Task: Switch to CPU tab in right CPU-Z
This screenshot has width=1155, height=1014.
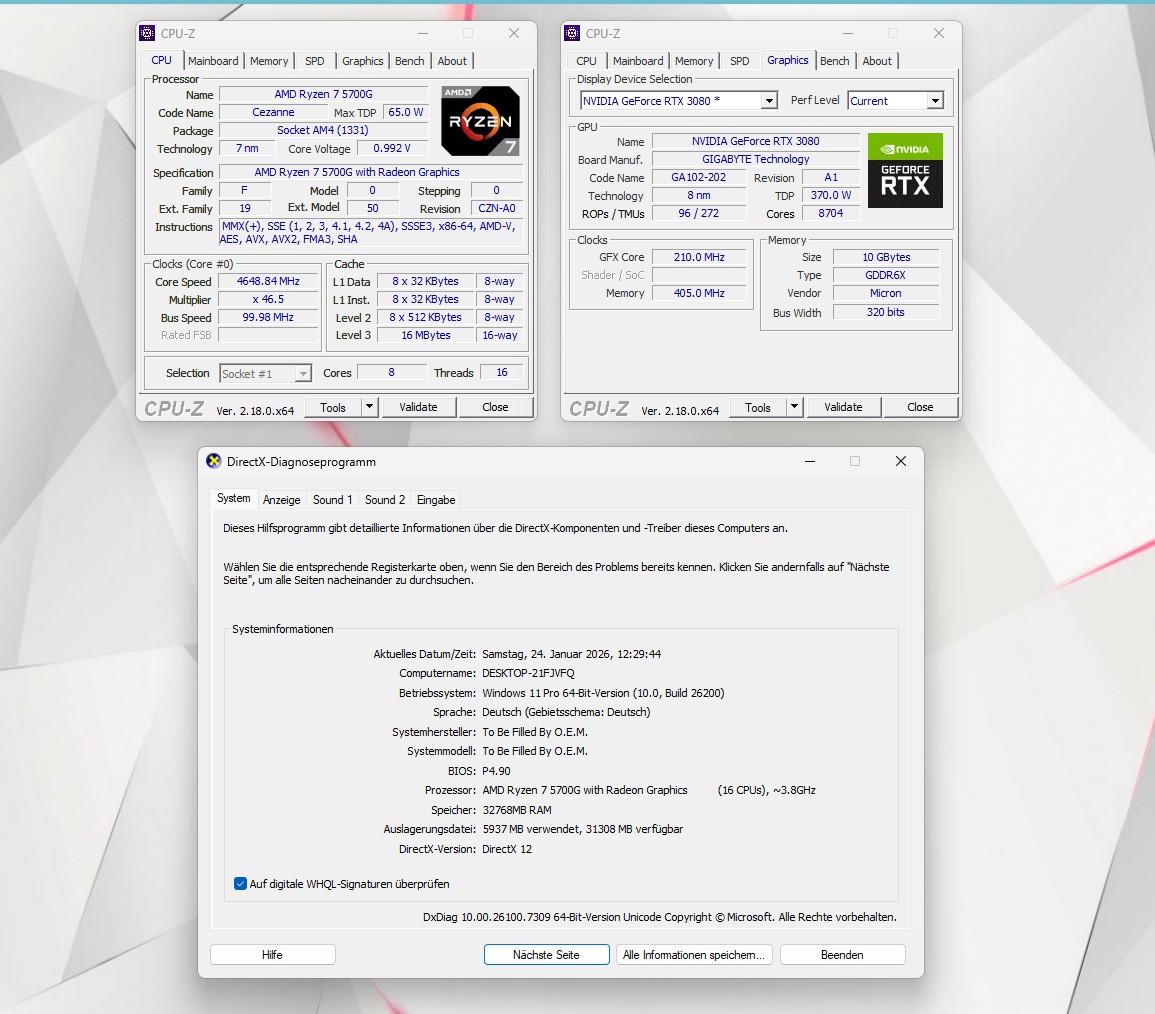Action: click(586, 61)
